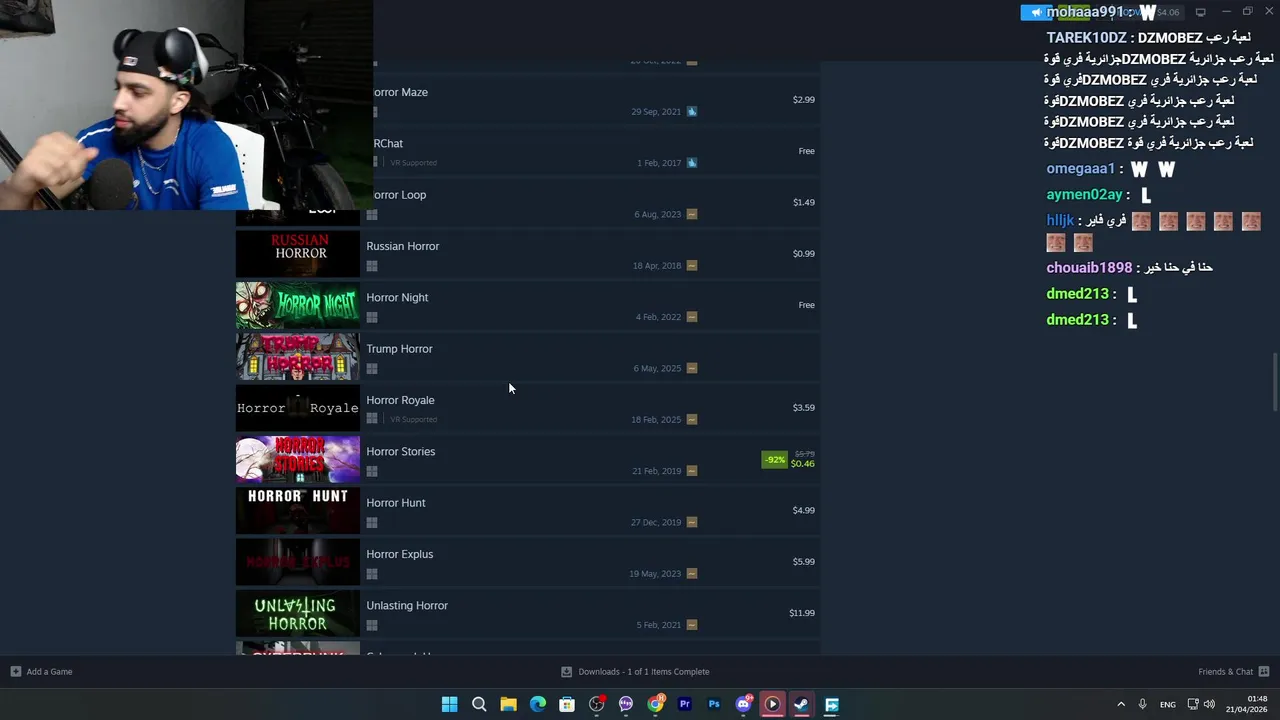Click the $0.46 sale price
The image size is (1280, 720).
(x=803, y=464)
